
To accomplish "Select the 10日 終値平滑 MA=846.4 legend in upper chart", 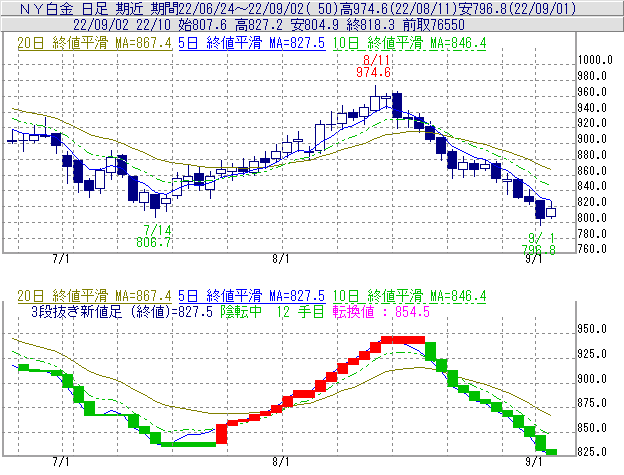I will coord(409,43).
